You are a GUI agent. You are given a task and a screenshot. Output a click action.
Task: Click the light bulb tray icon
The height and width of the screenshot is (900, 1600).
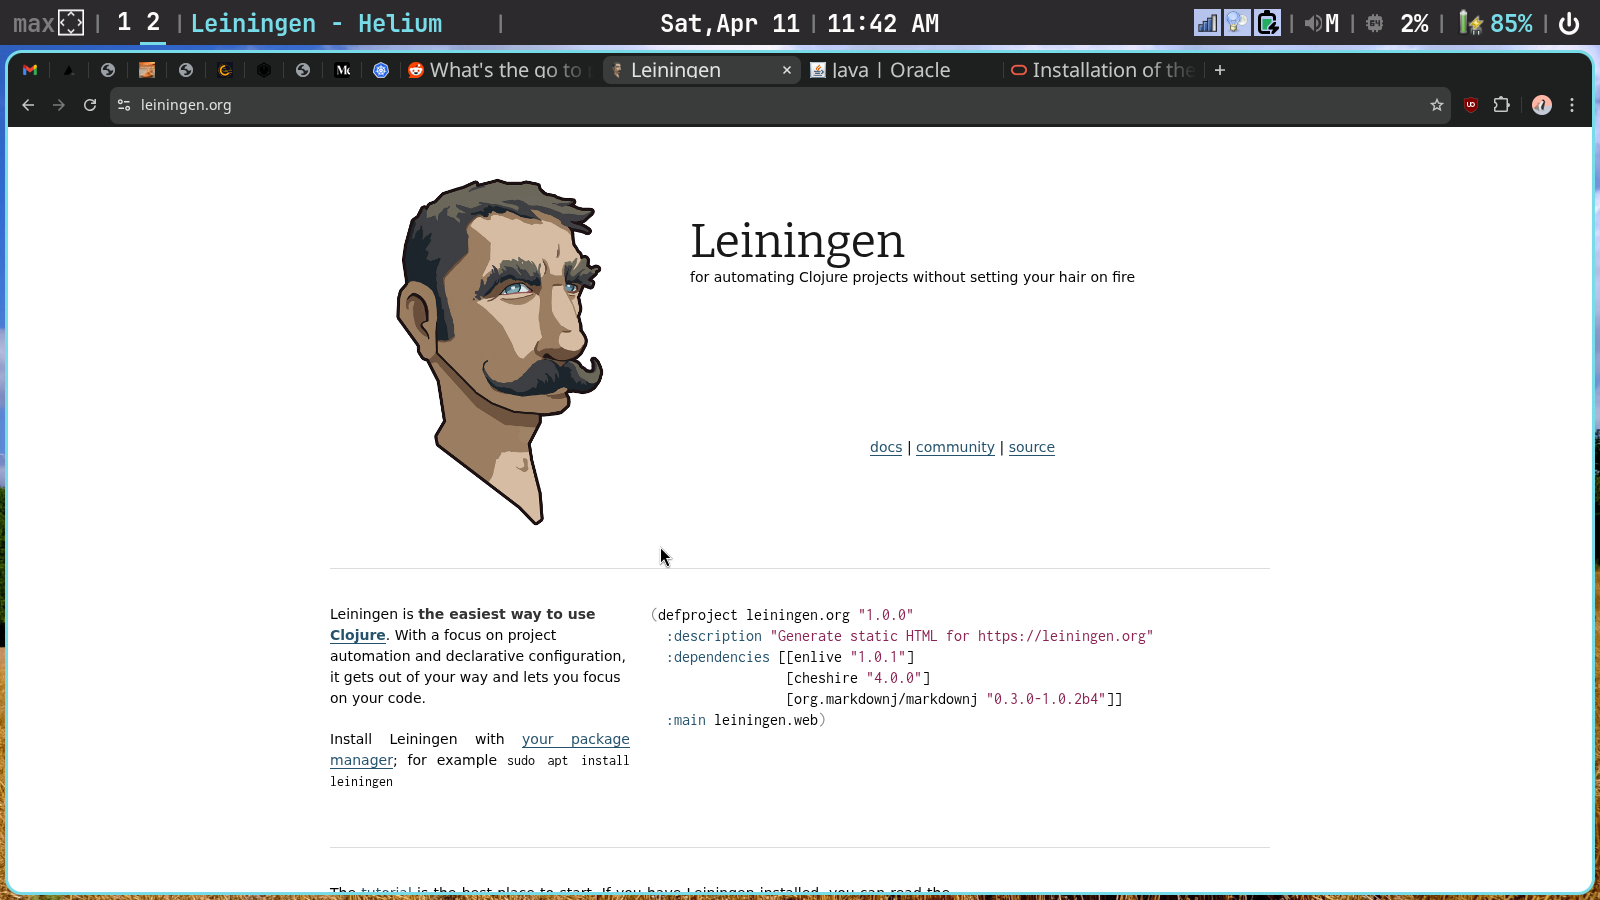1237,23
